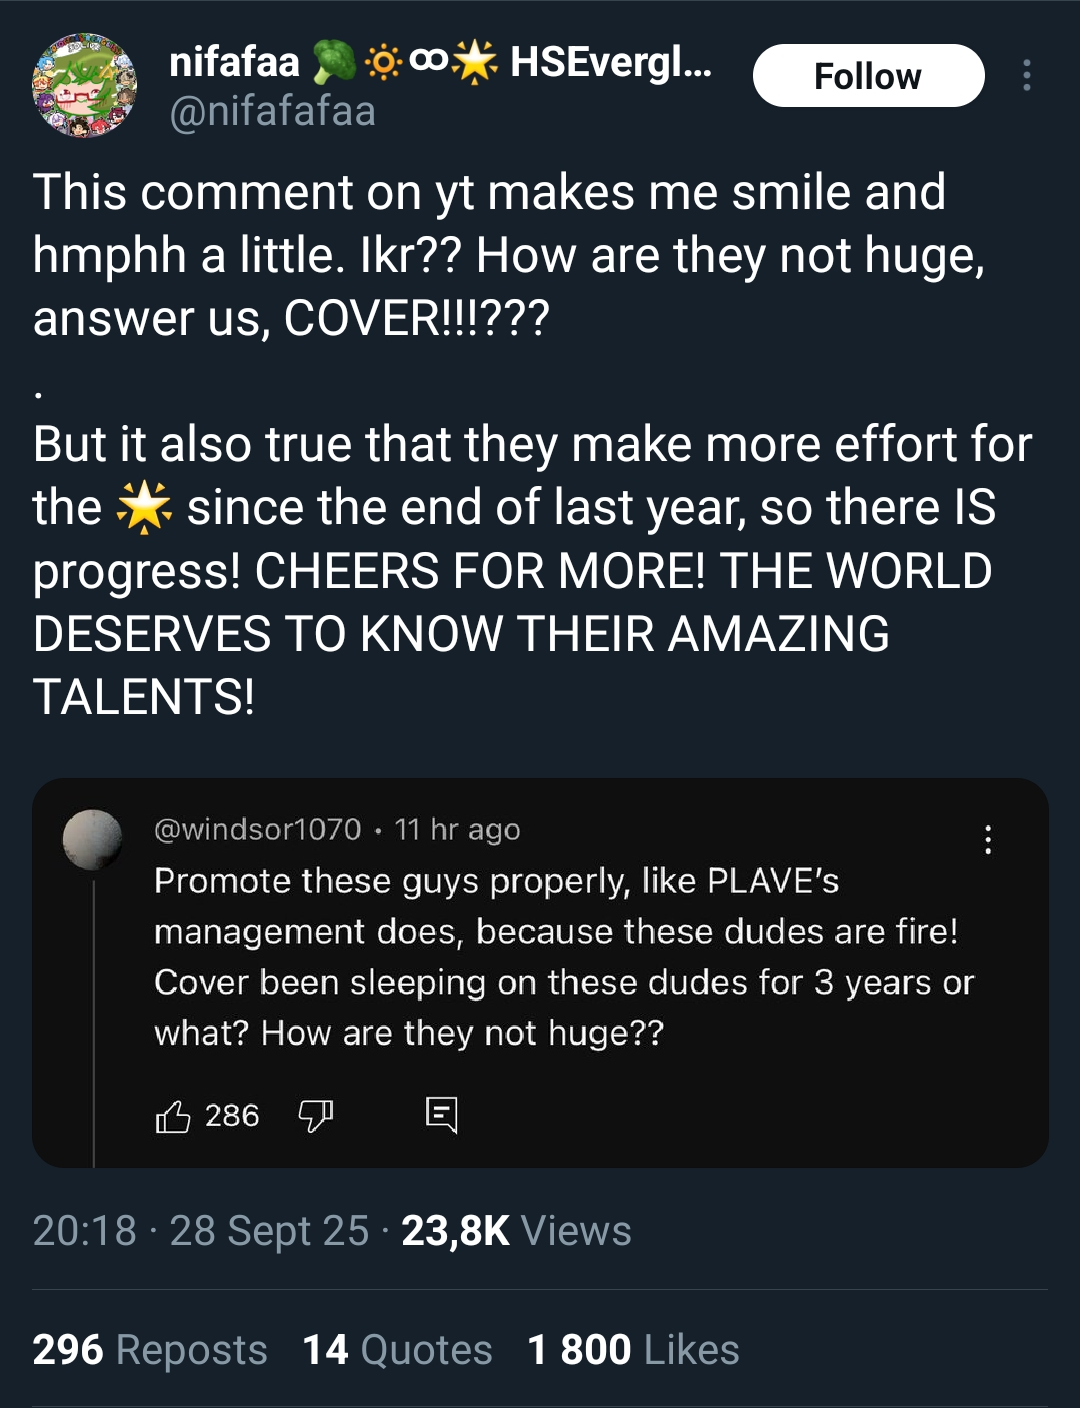This screenshot has height=1408, width=1080.
Task: Click the 20:18 · 28 Sept 25 timestamp
Action: click(x=200, y=1231)
